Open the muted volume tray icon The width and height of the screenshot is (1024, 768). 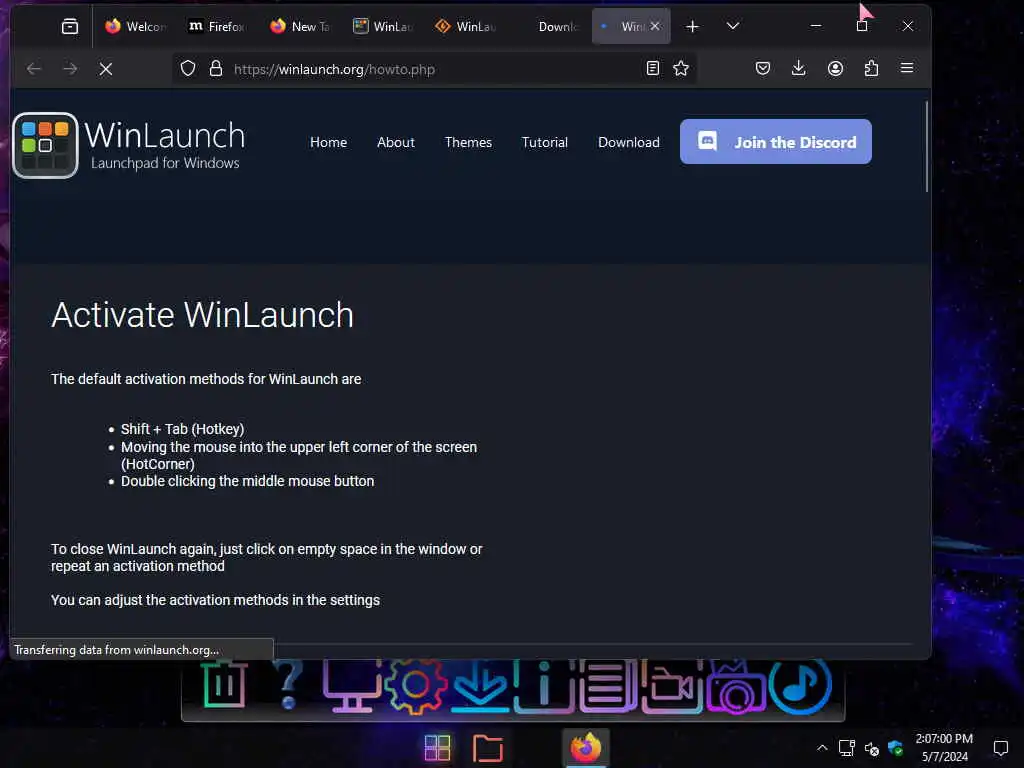[x=871, y=749]
